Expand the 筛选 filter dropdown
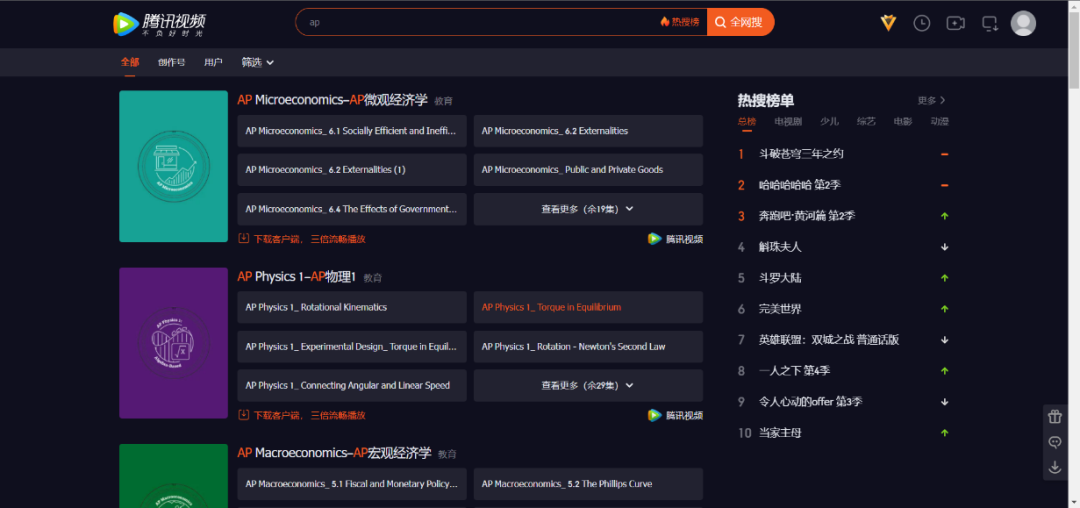This screenshot has width=1080, height=508. [x=258, y=62]
